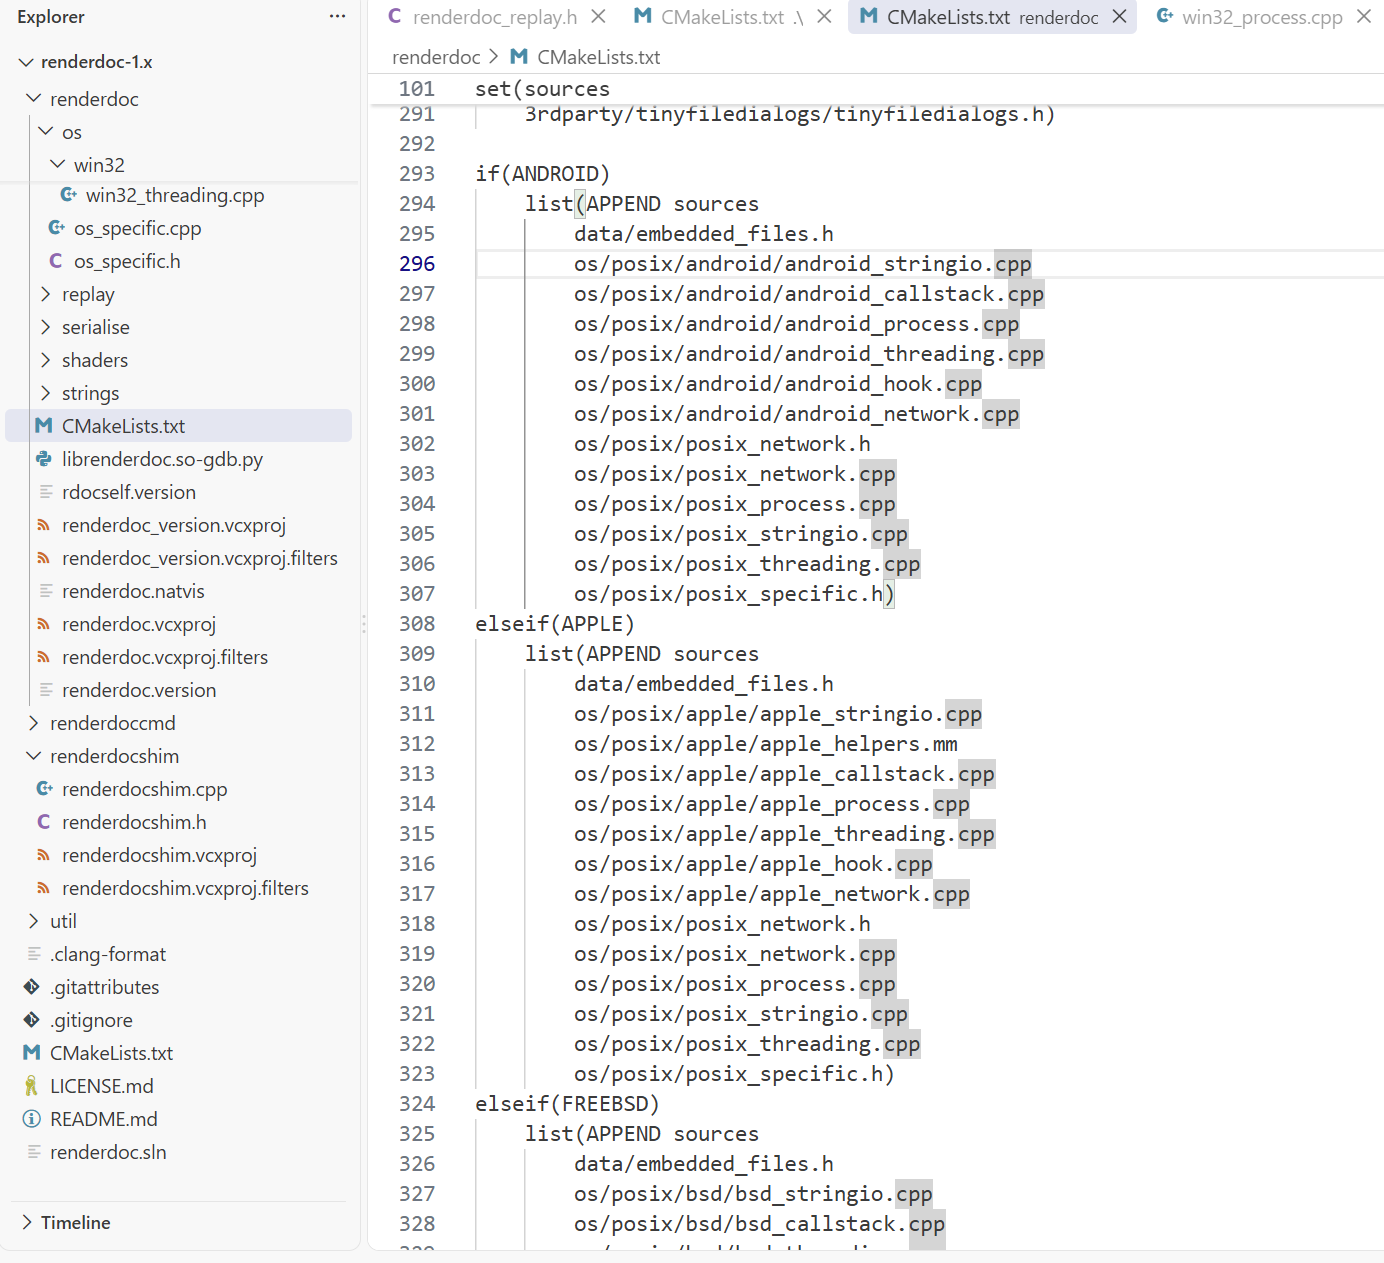Open os_specific.cpp file
1384x1263 pixels.
click(137, 228)
